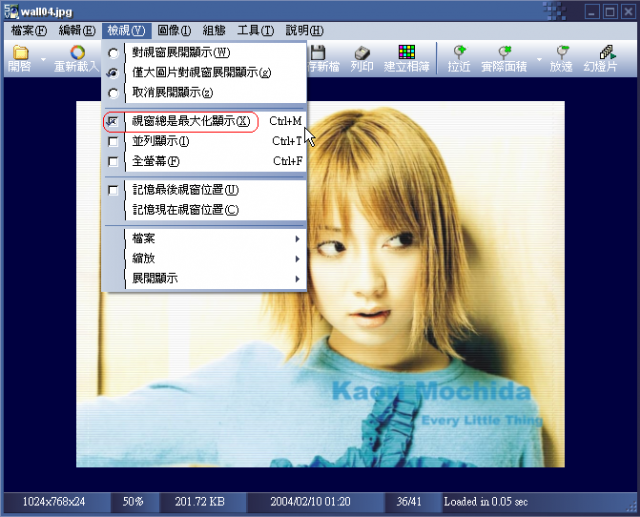Select 僅大圖片對視窗展開顯示 radio option
The image size is (640, 517).
(x=113, y=73)
